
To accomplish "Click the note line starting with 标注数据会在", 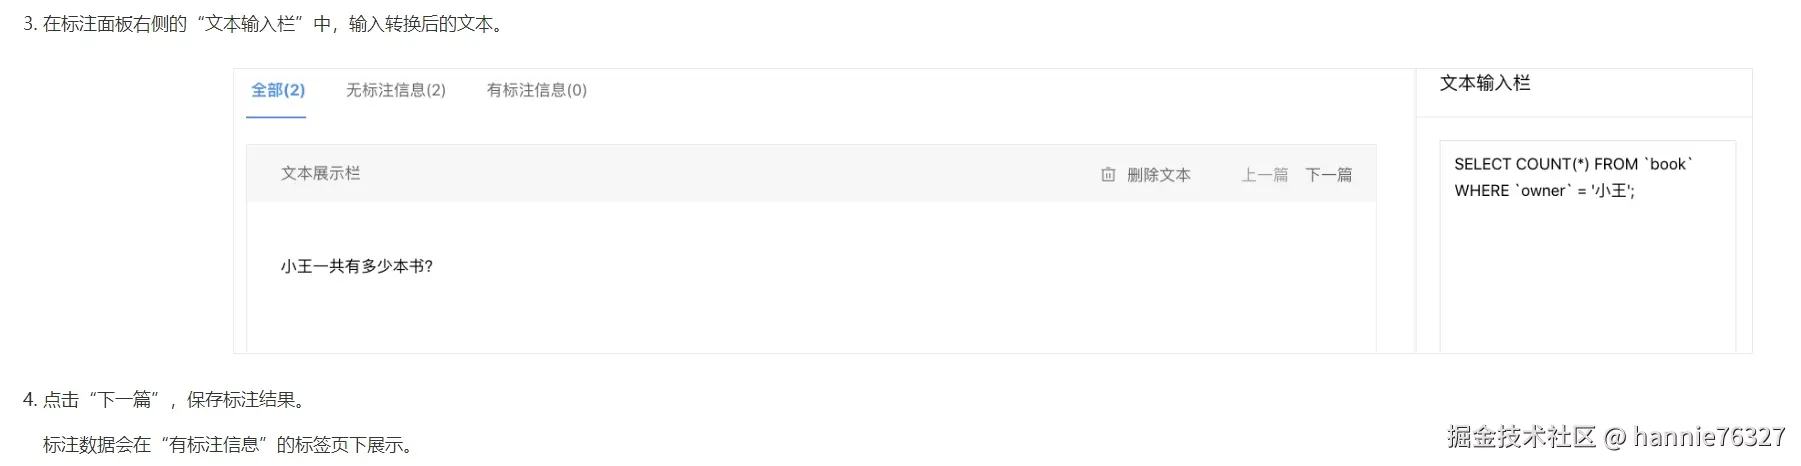I will [x=227, y=445].
